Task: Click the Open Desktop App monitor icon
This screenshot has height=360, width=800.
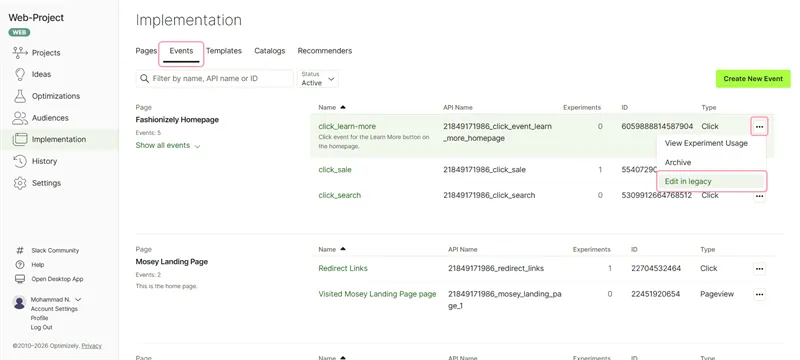Action: pos(20,279)
